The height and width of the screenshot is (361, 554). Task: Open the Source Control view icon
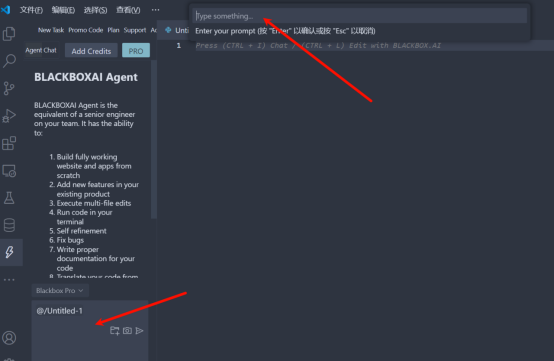click(9, 88)
